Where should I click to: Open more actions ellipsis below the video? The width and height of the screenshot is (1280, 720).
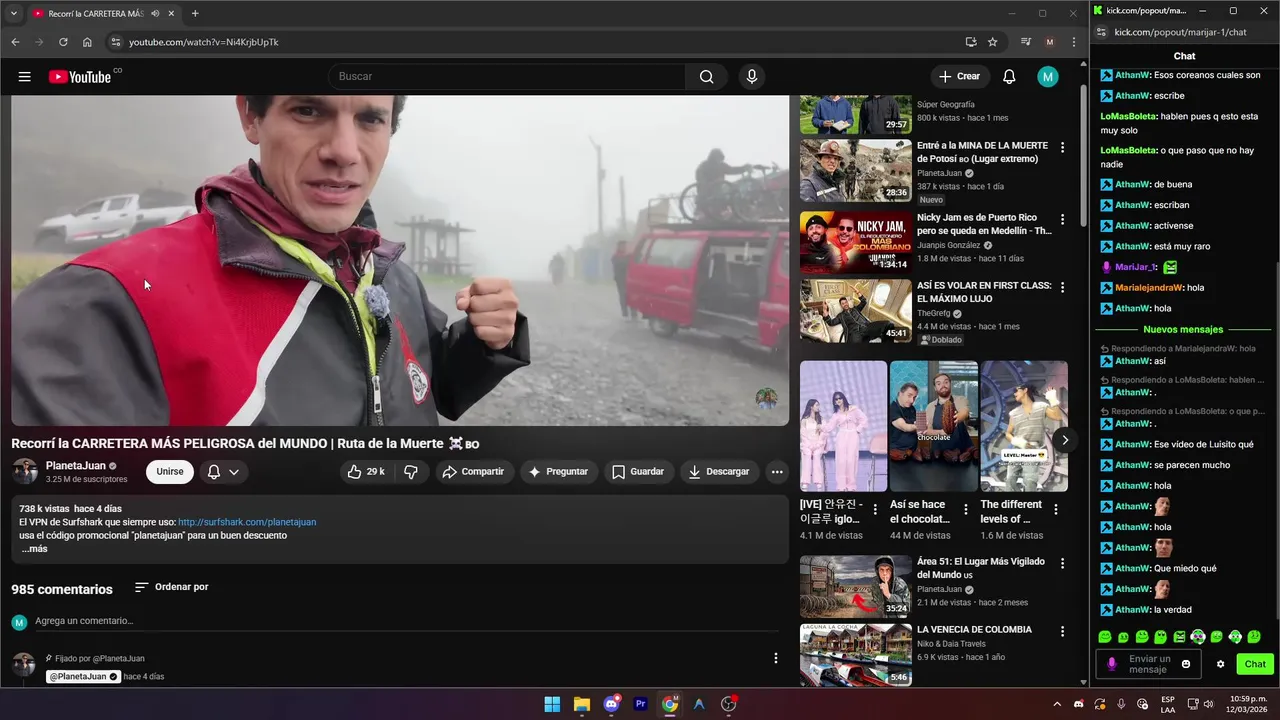coord(777,472)
